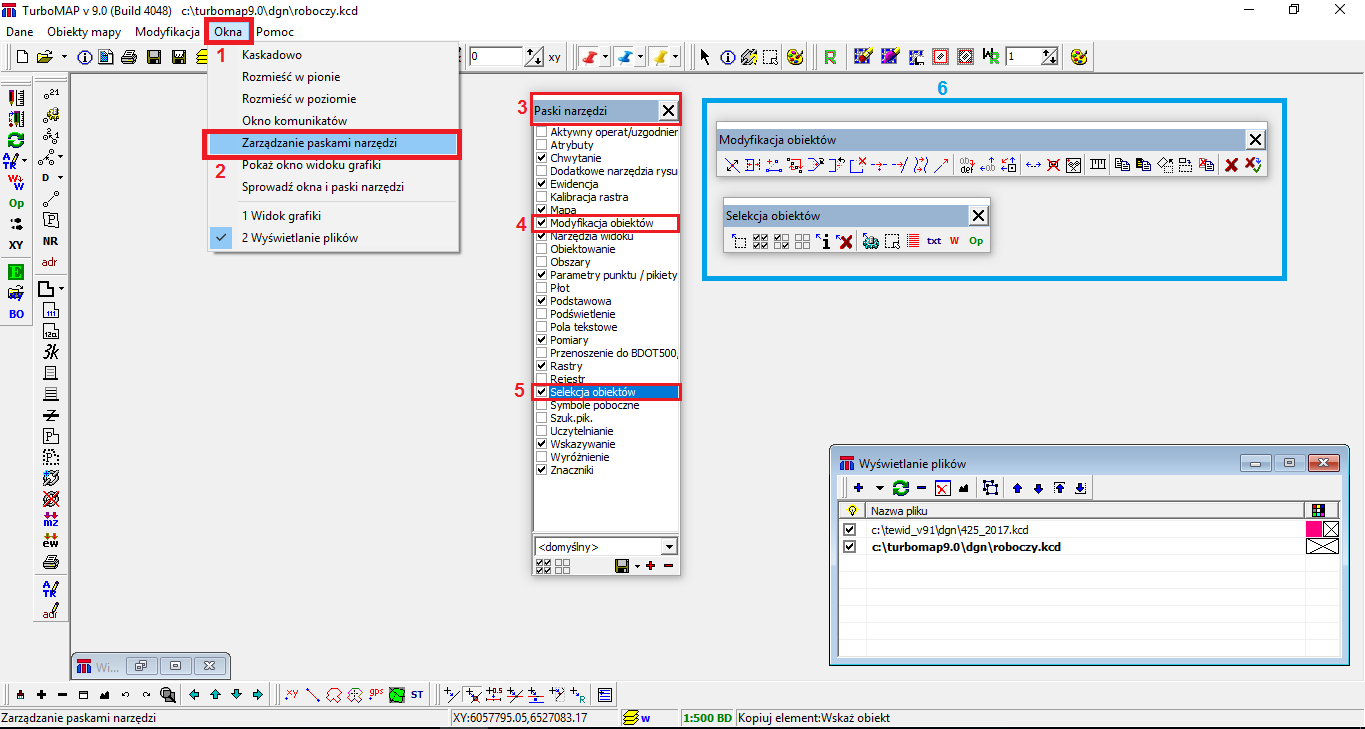Click the ST icon in bottom toolbar
The height and width of the screenshot is (729, 1365).
(417, 694)
